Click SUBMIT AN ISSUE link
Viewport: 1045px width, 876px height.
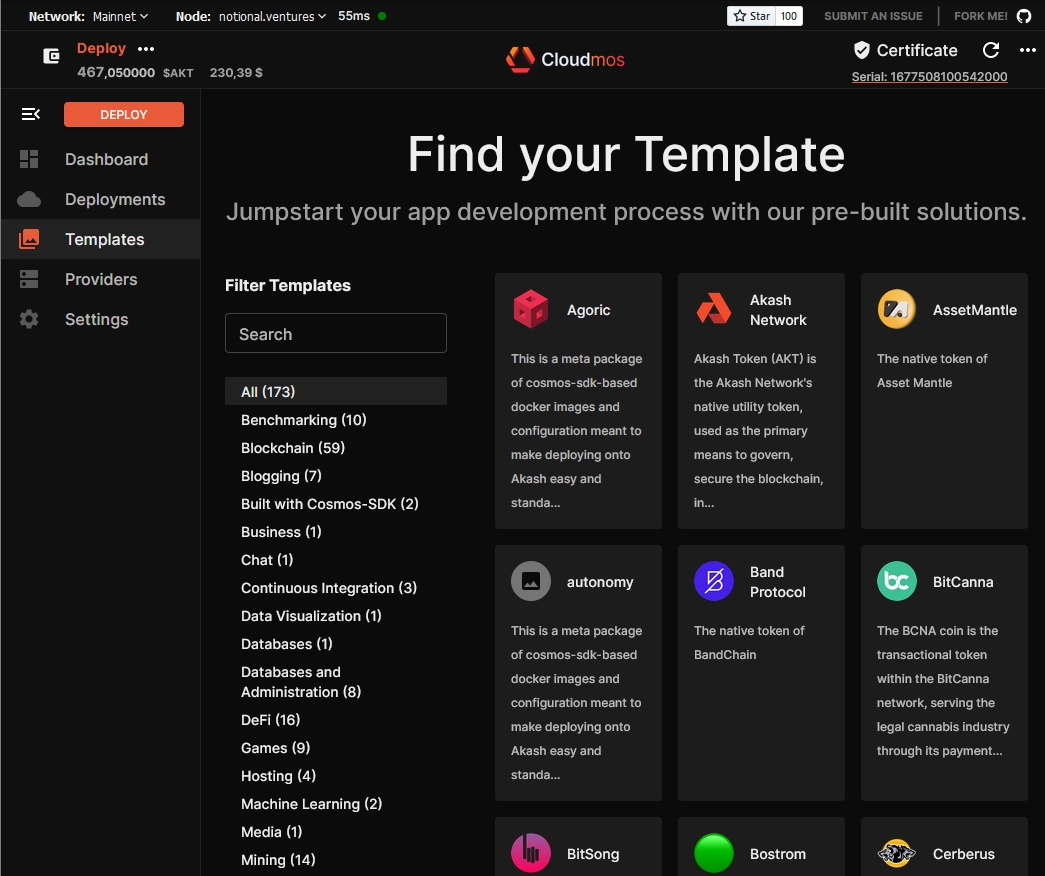(873, 16)
